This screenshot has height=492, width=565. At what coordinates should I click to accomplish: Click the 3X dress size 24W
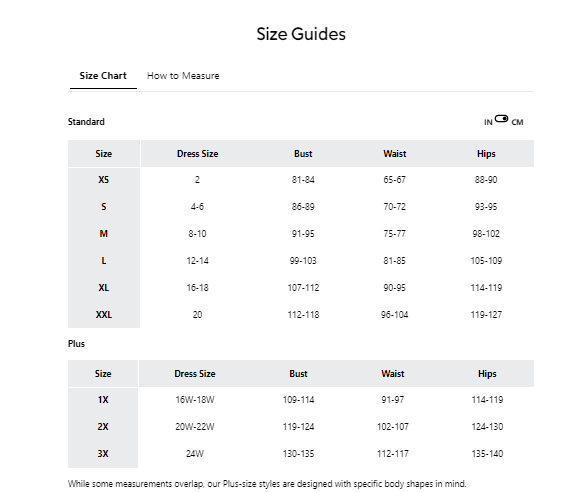[x=195, y=454]
